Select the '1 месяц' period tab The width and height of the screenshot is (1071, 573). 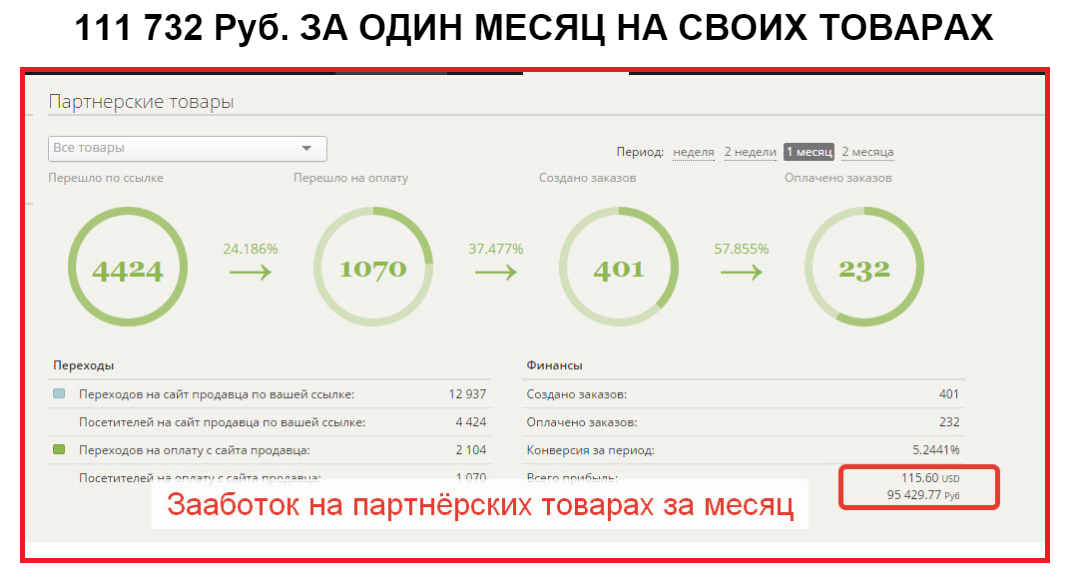809,152
